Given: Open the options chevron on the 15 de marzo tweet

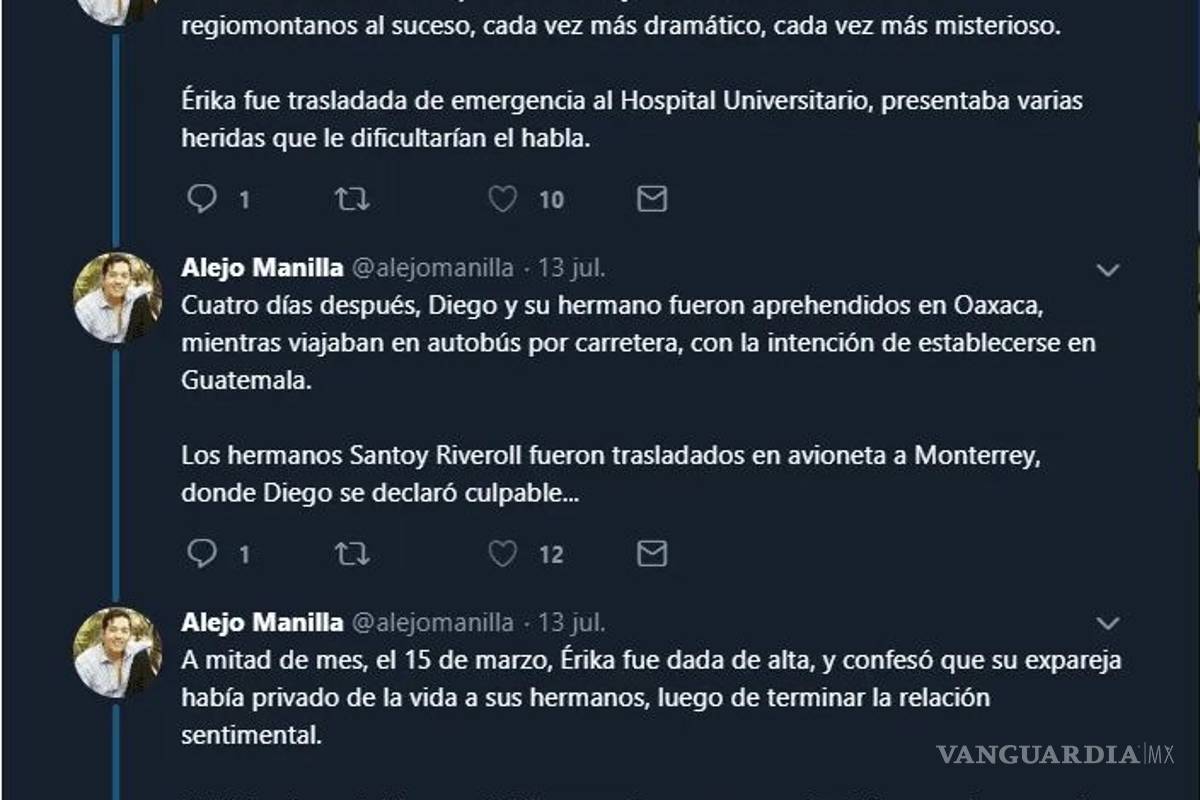Looking at the screenshot, I should point(1106,623).
